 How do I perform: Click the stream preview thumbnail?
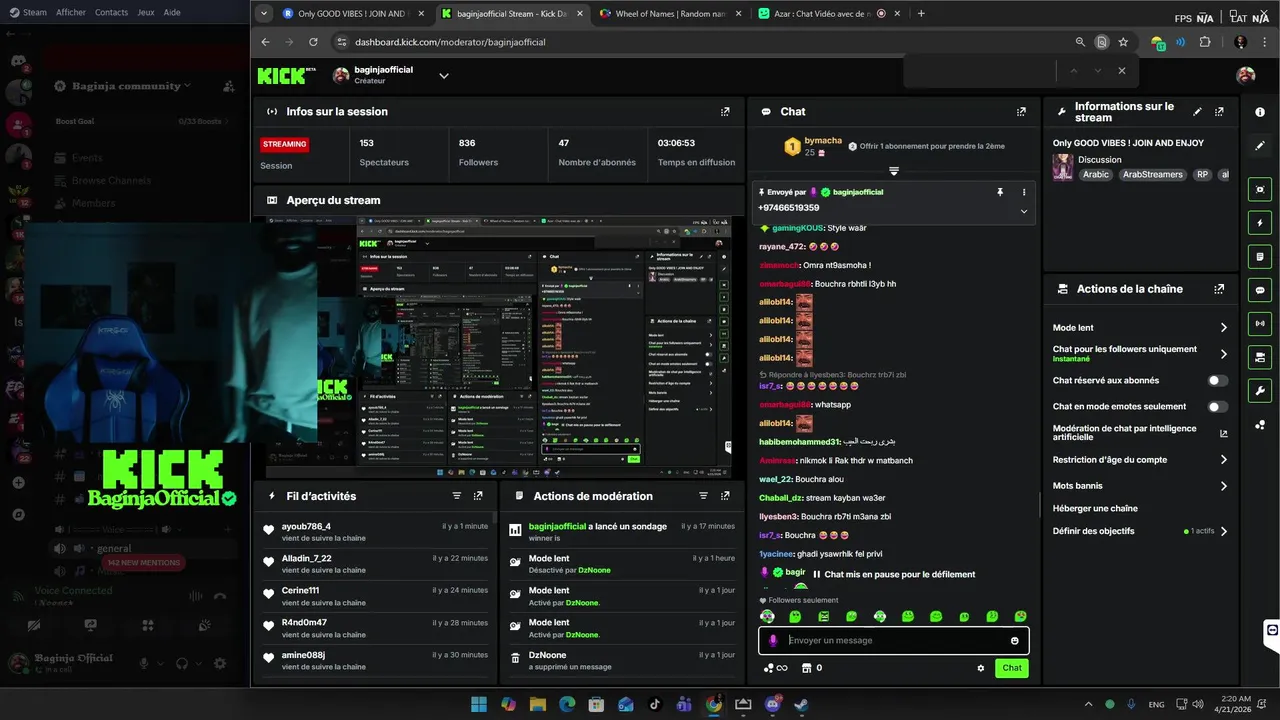(496, 347)
